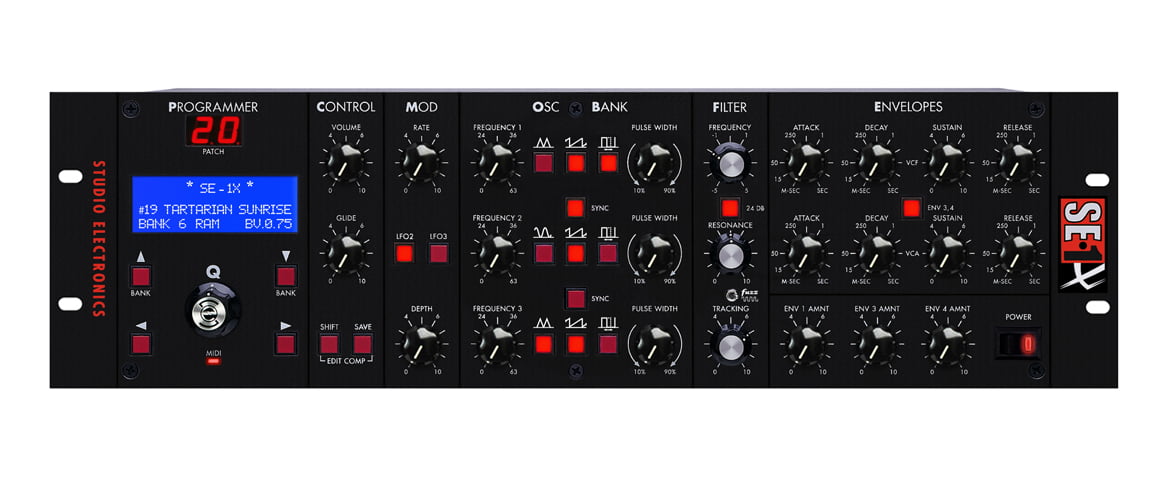This screenshot has height=480, width=1170.
Task: Toggle the Oscillator 2 square wave button
Action: coord(608,254)
